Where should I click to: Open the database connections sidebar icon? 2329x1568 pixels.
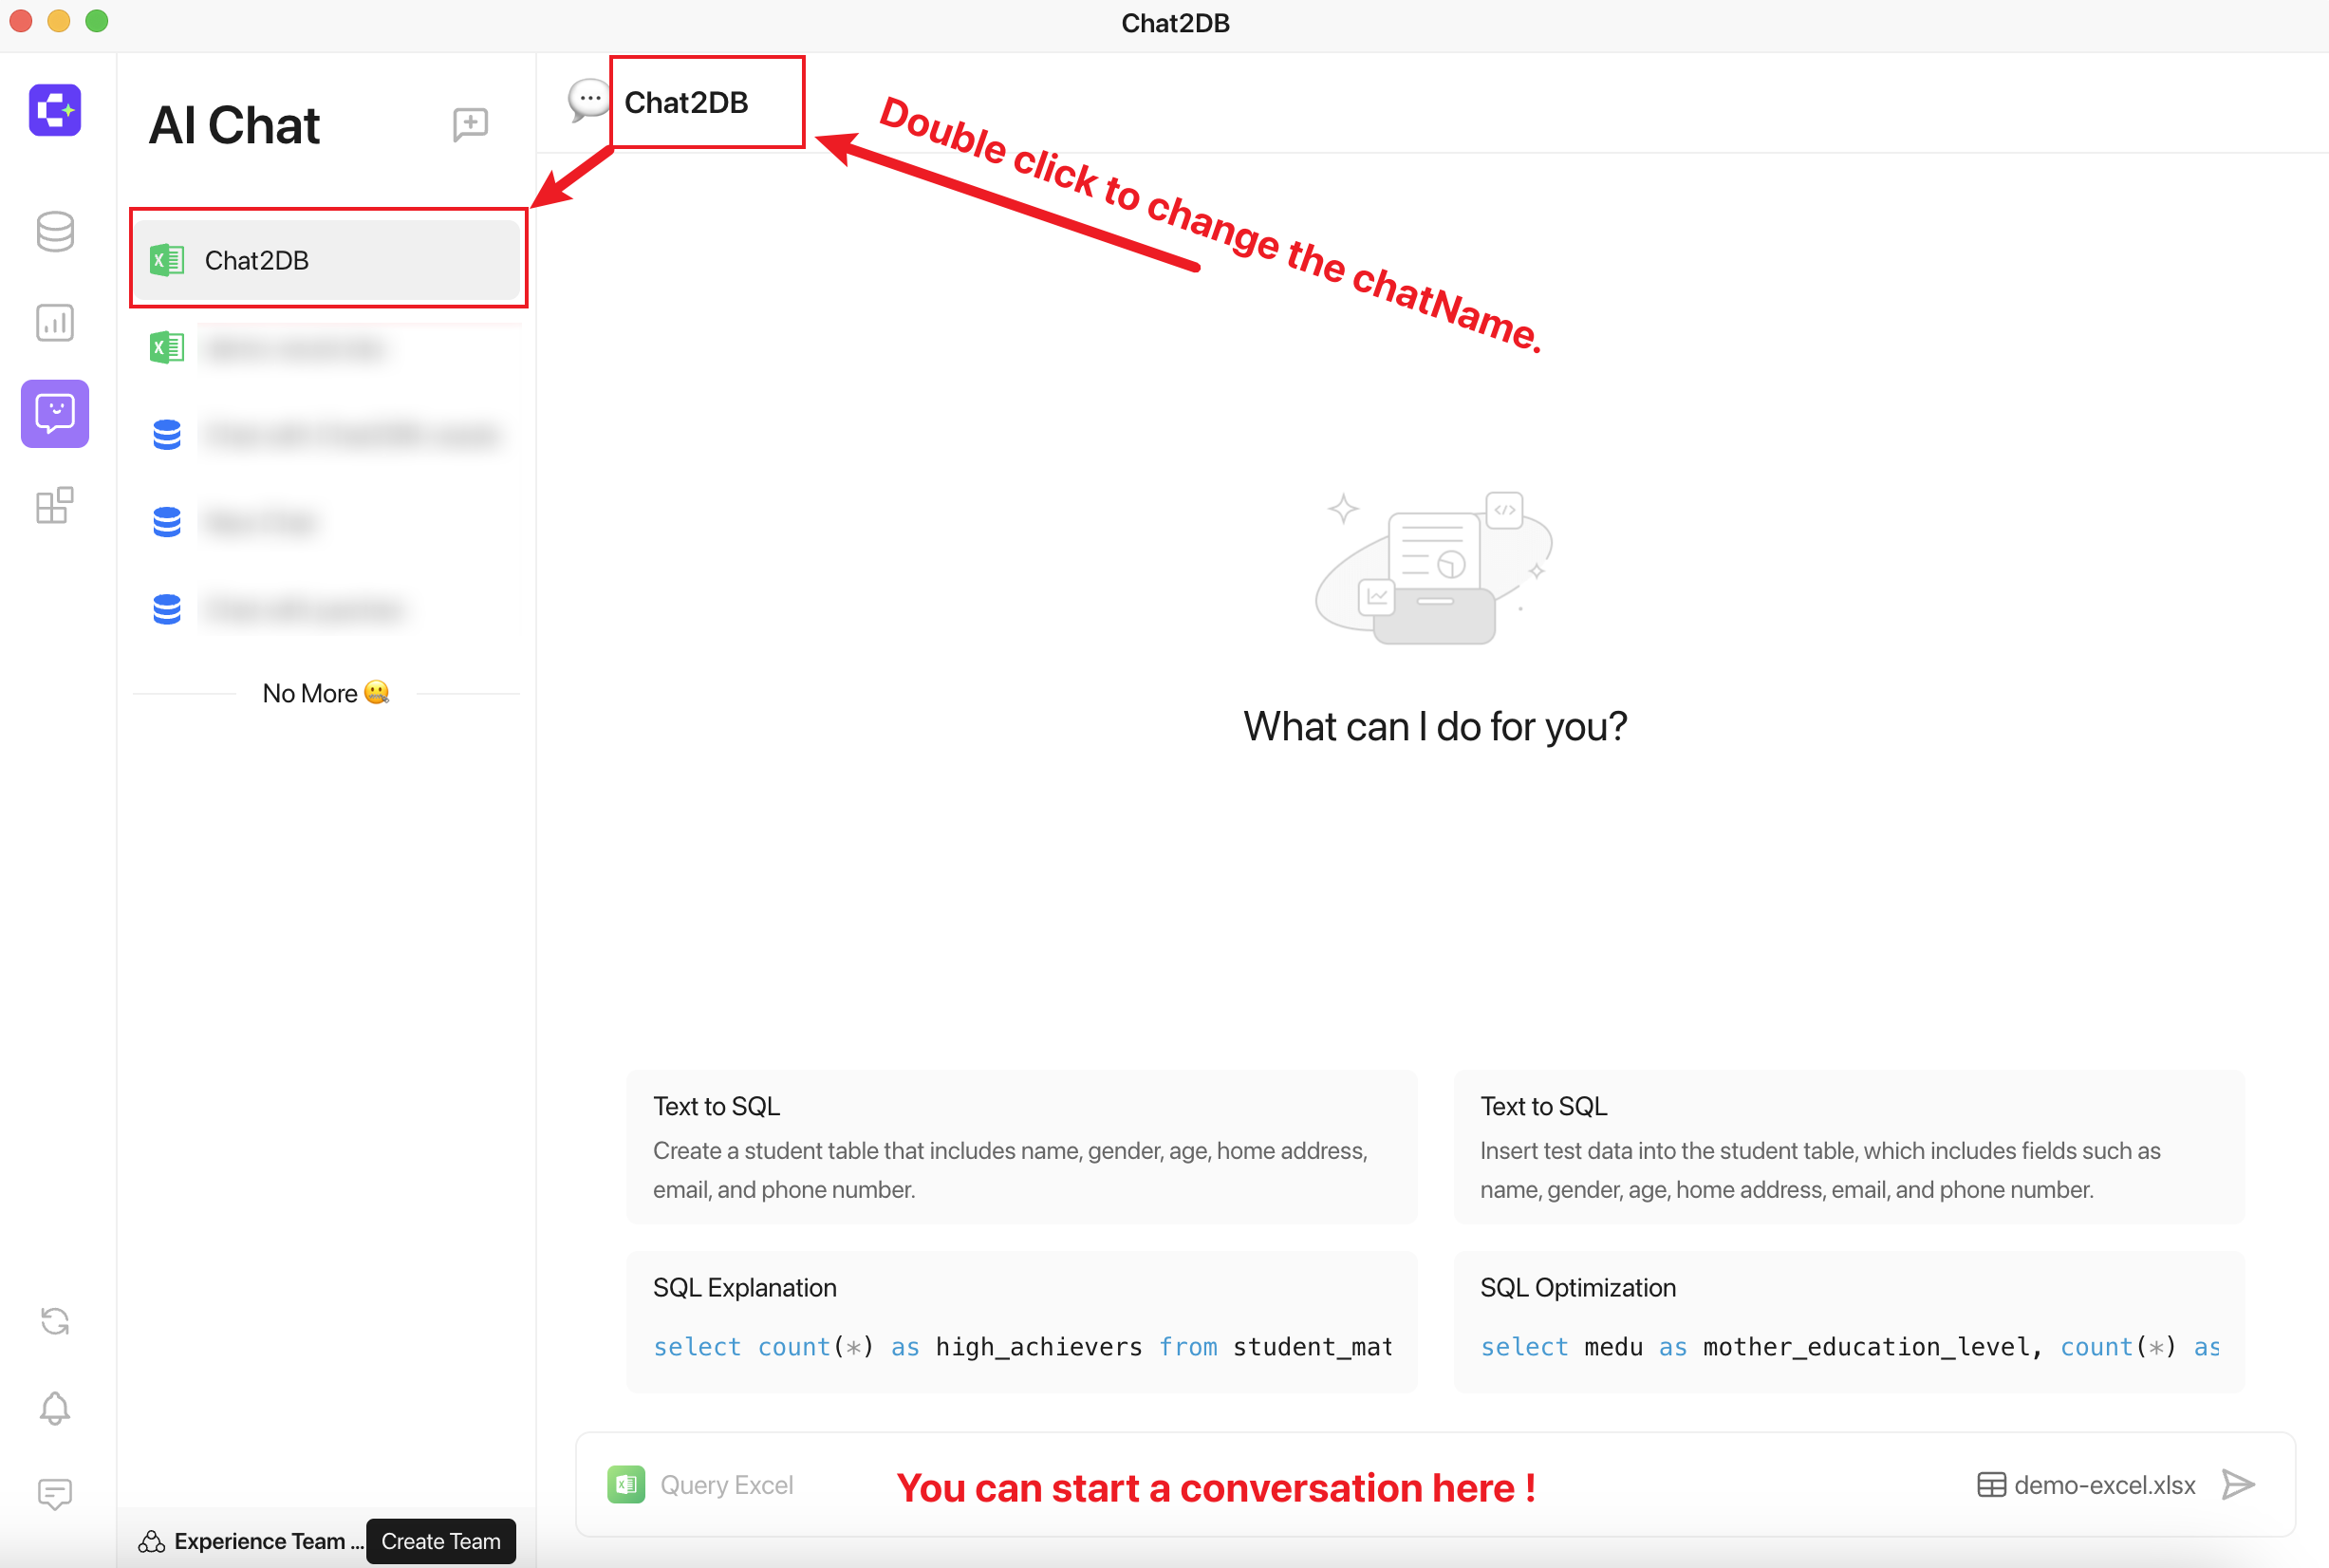55,232
